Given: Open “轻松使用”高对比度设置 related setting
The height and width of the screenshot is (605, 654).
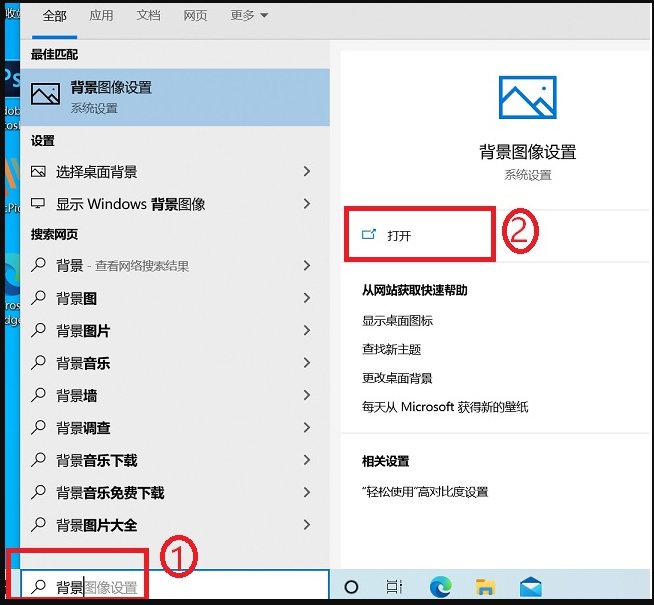Looking at the screenshot, I should (425, 492).
